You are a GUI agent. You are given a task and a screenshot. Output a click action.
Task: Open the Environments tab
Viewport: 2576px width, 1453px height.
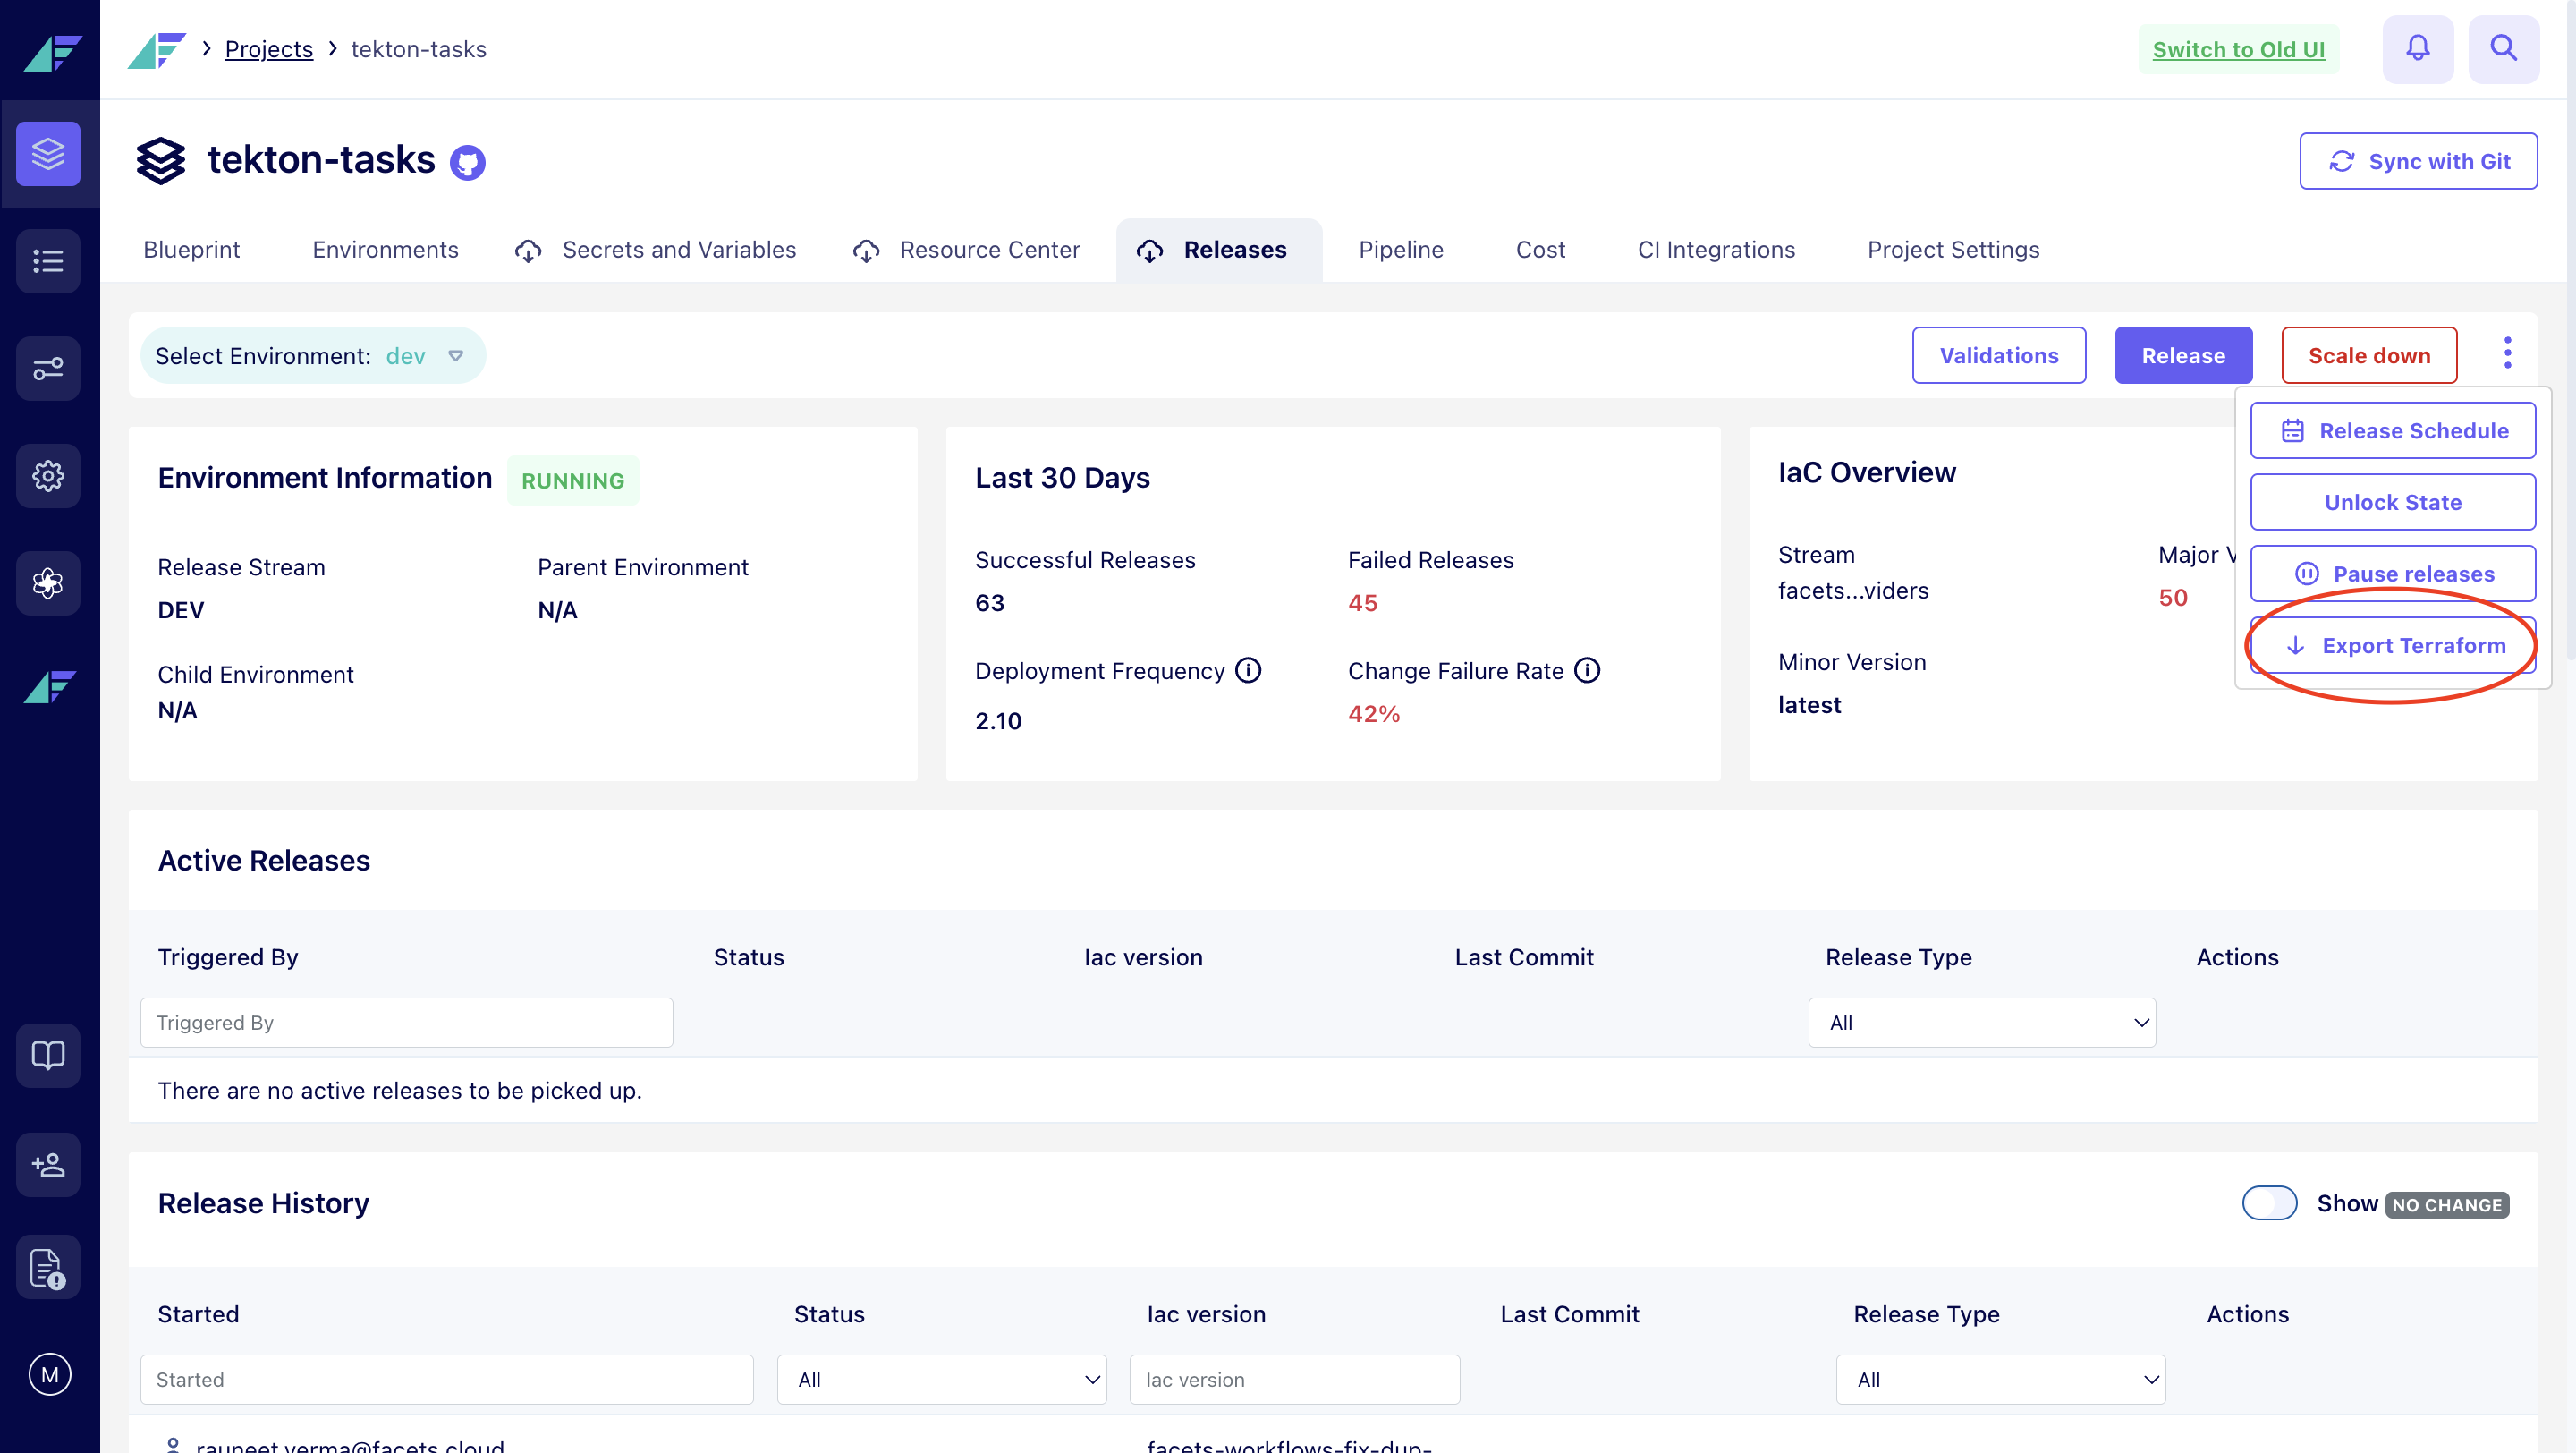385,250
